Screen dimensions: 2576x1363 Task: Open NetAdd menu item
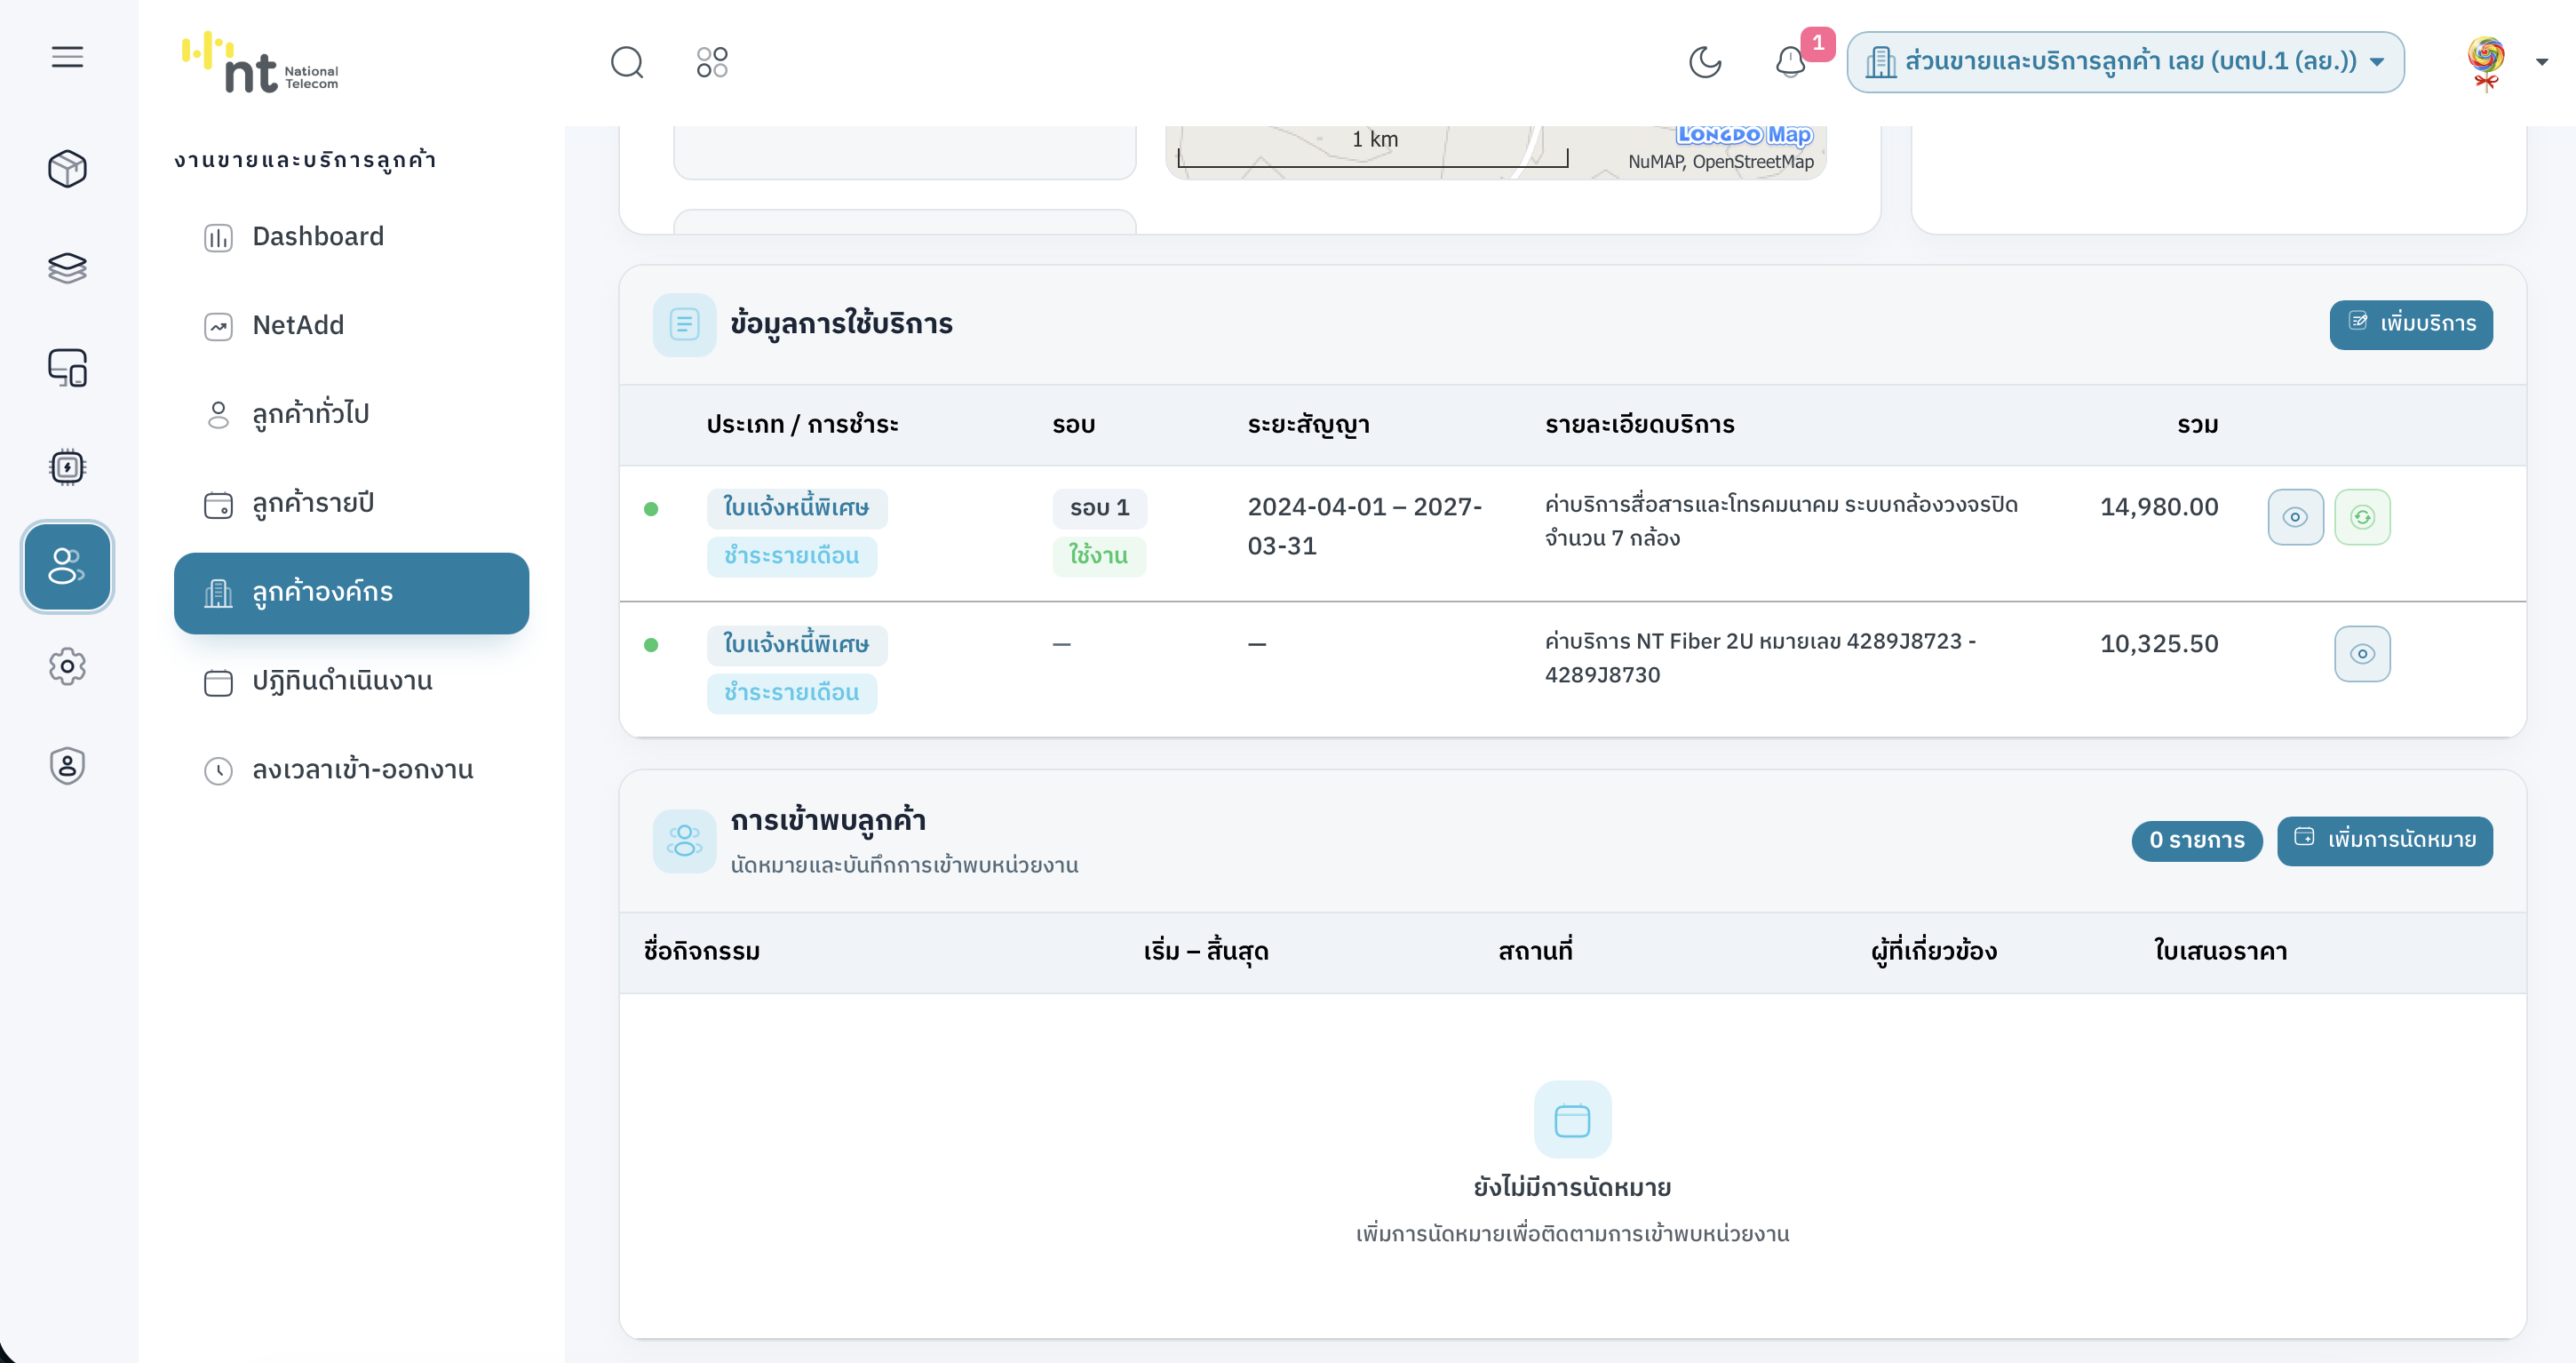coord(351,326)
